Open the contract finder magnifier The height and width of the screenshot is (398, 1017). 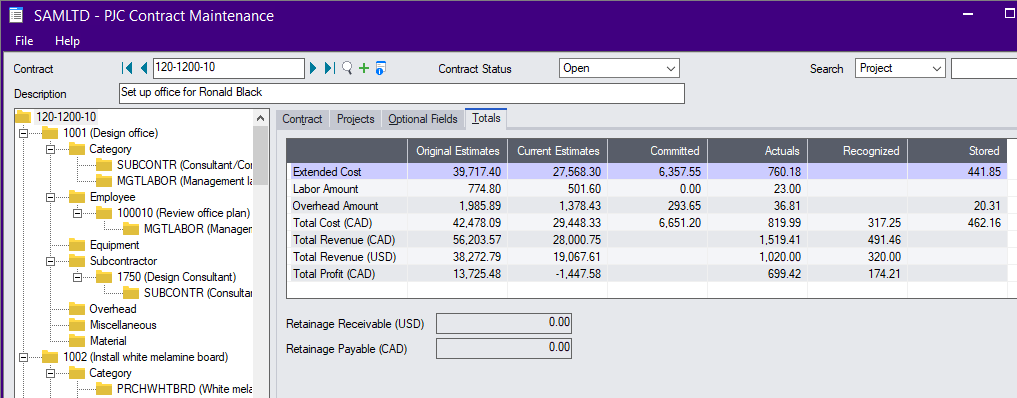pyautogui.click(x=347, y=68)
